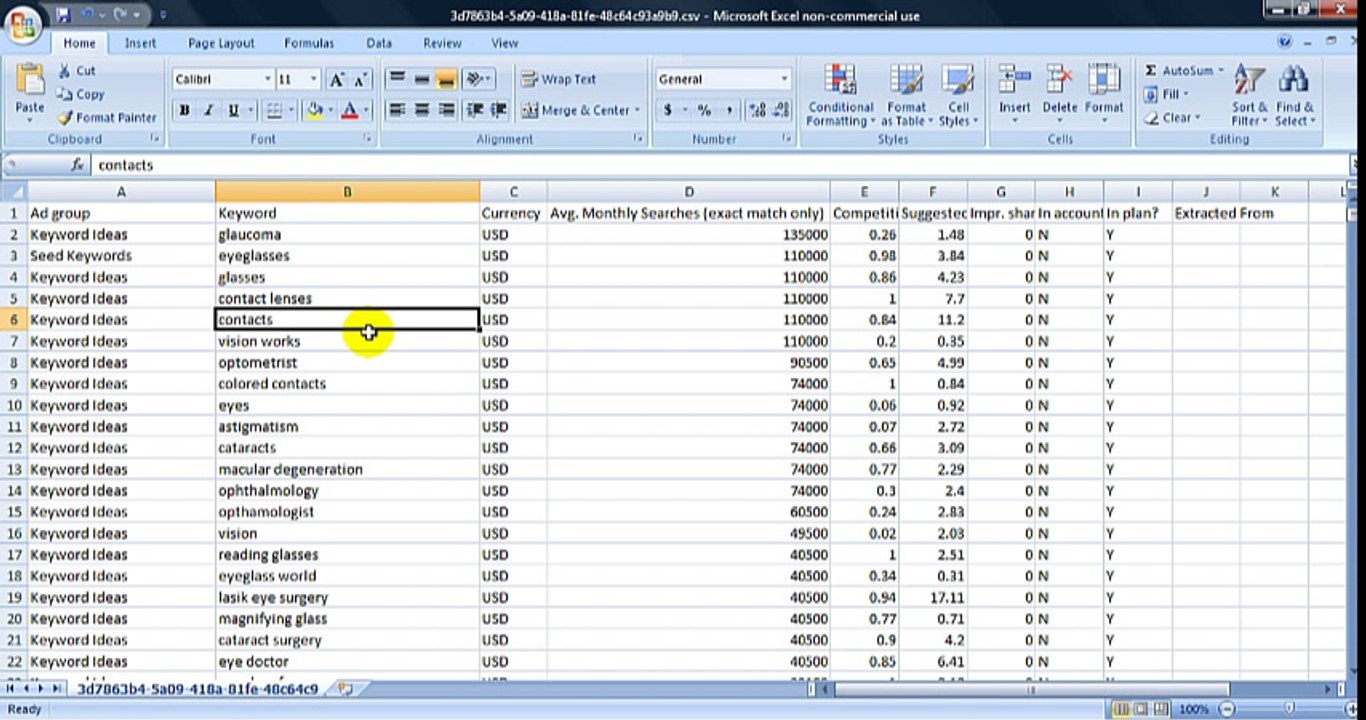Image resolution: width=1366 pixels, height=720 pixels.
Task: Toggle Align Text Right
Action: [446, 110]
